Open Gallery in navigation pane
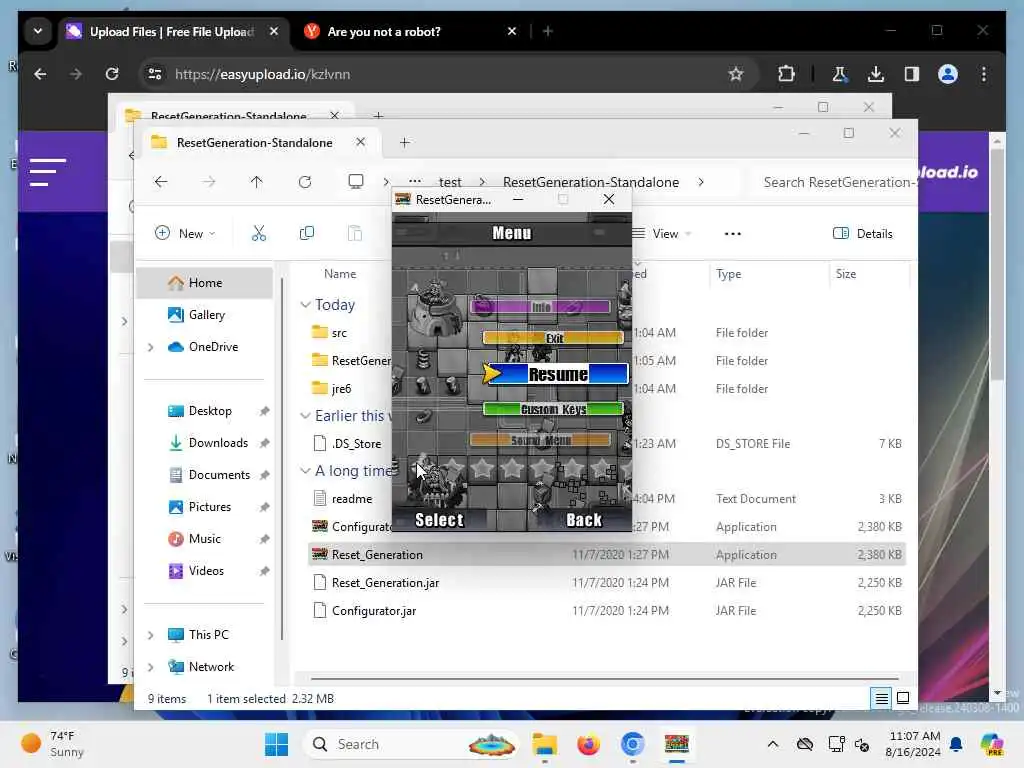 (205, 315)
